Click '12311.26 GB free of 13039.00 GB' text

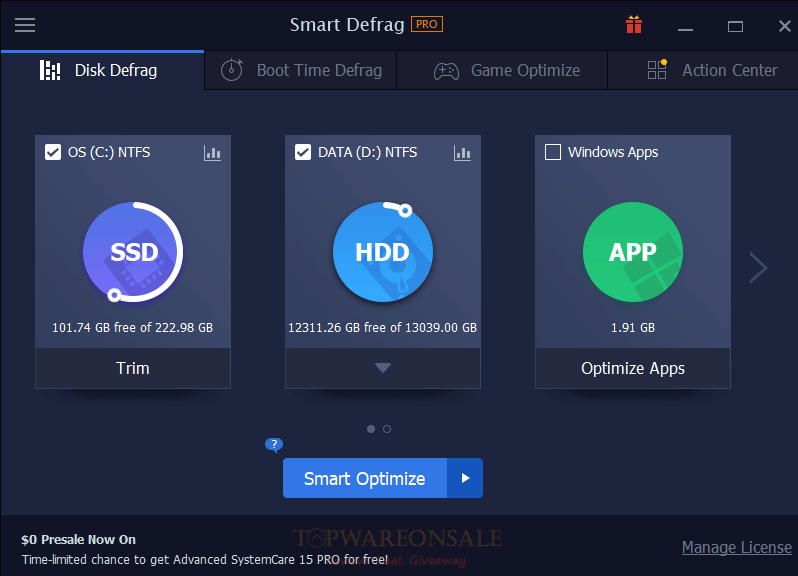point(383,327)
